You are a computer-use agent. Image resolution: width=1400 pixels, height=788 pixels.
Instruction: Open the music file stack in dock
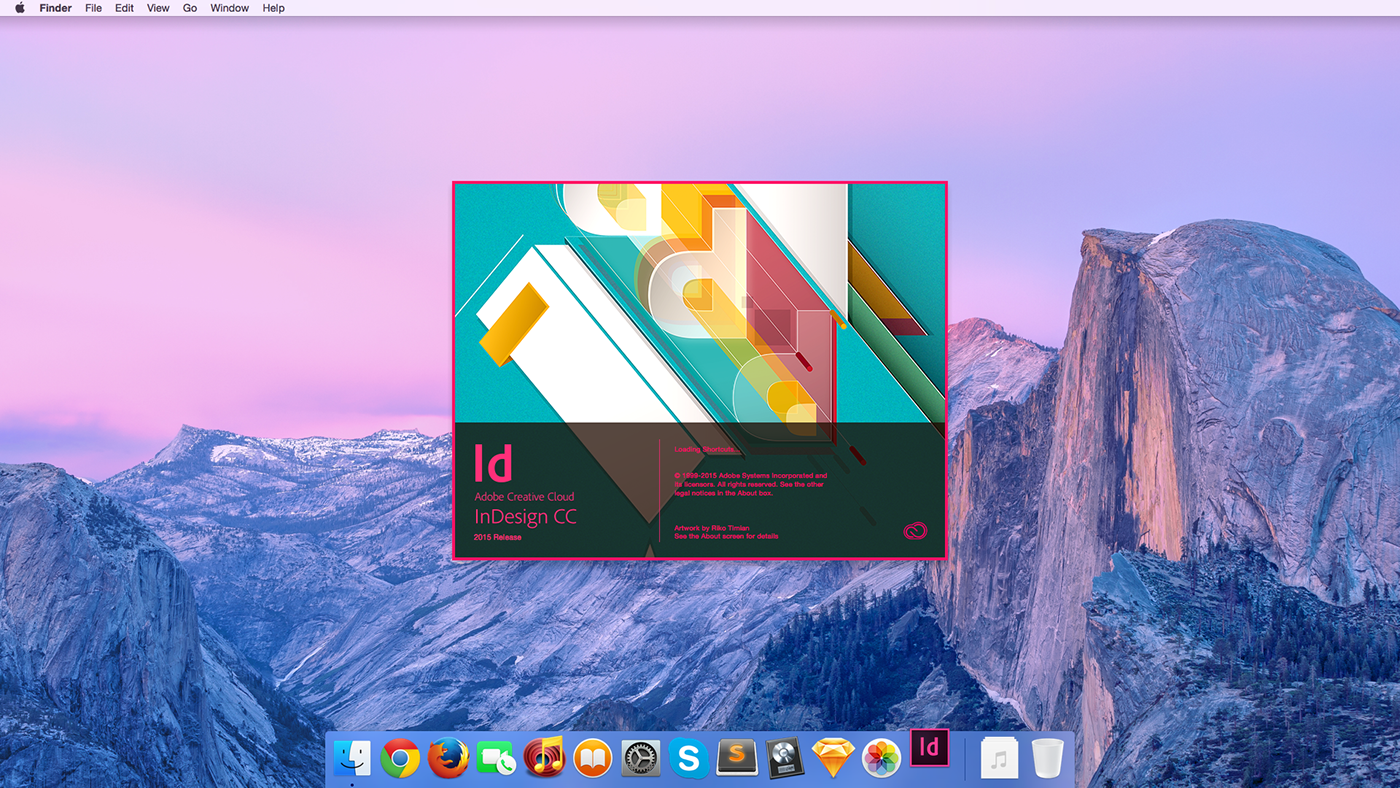click(x=999, y=759)
